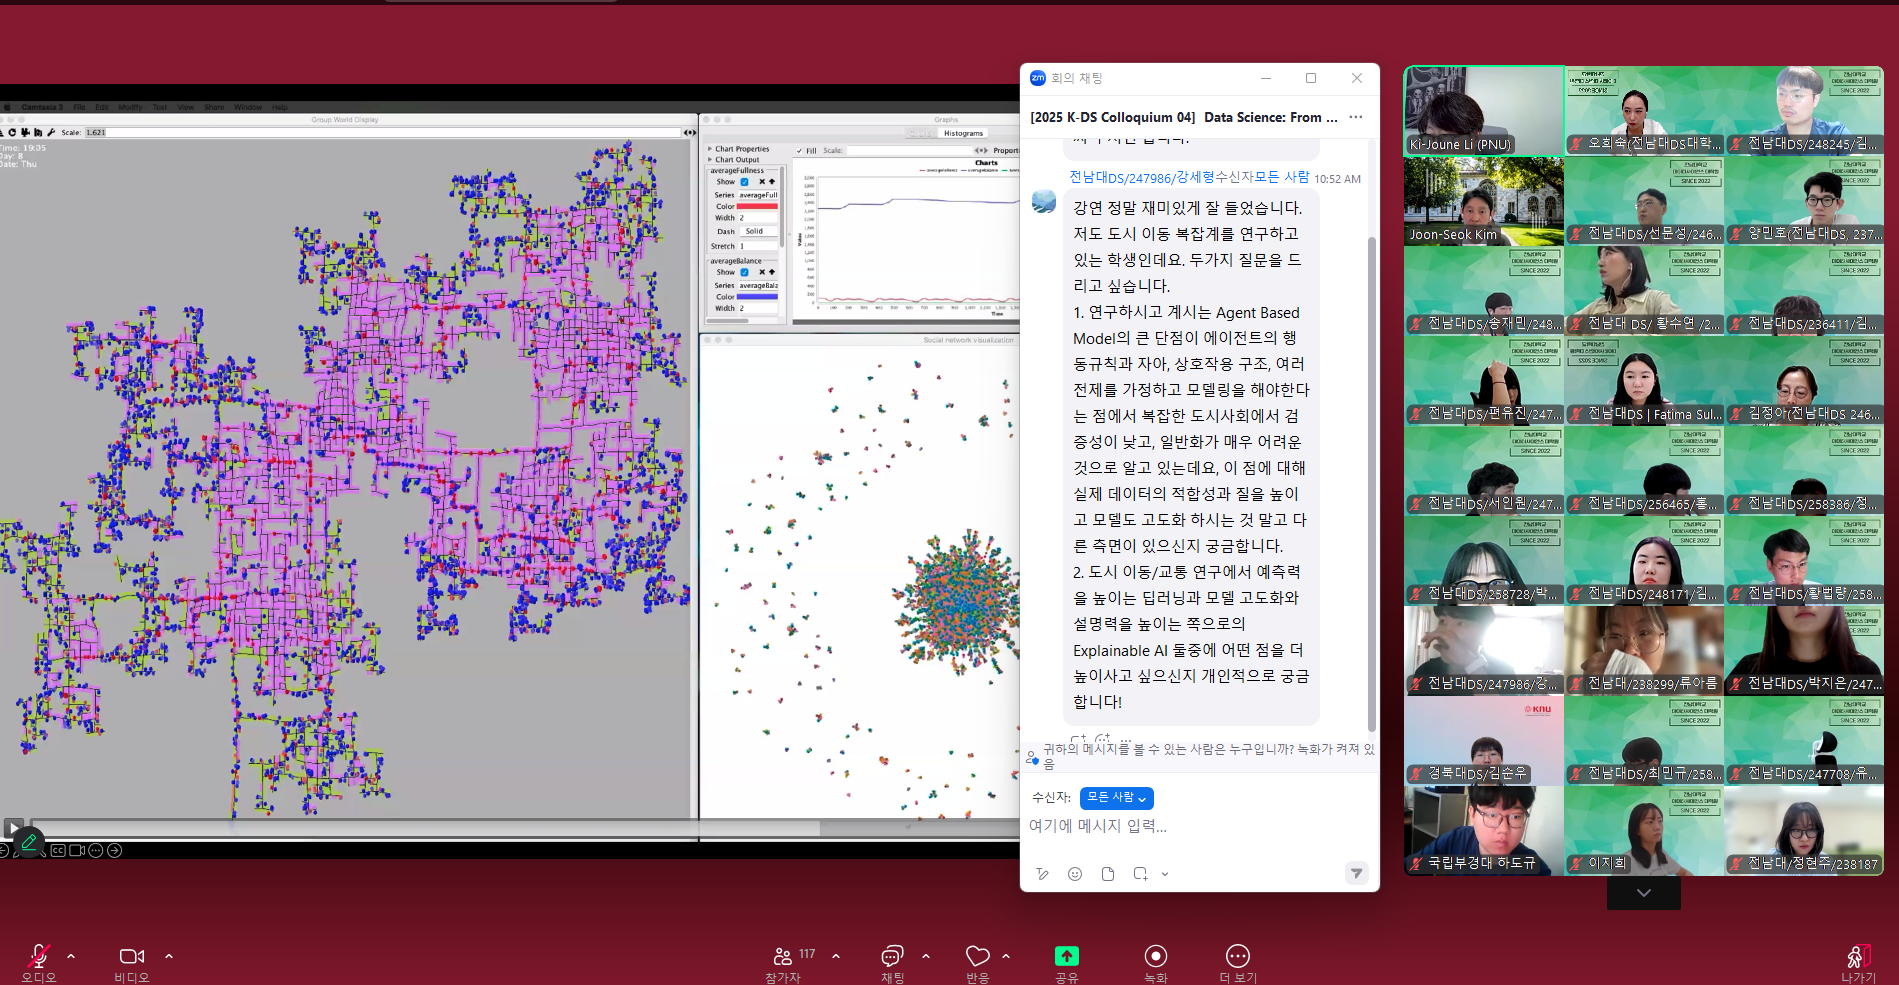This screenshot has width=1899, height=985.
Task: Send the chat message arrow button
Action: point(1356,873)
